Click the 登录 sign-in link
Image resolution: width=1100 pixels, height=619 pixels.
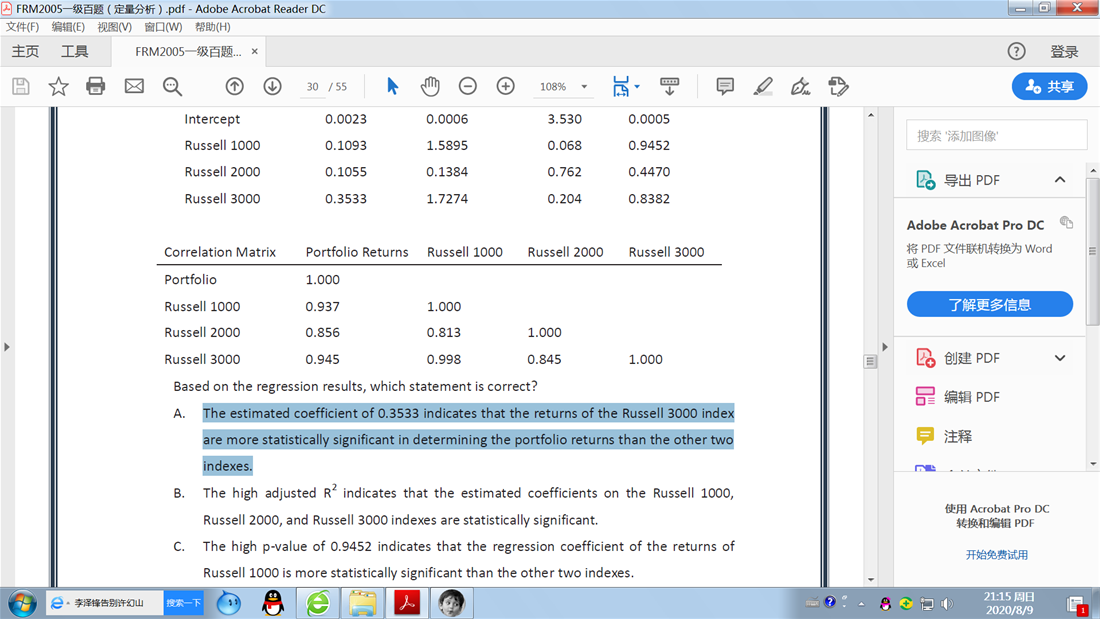pyautogui.click(x=1064, y=51)
